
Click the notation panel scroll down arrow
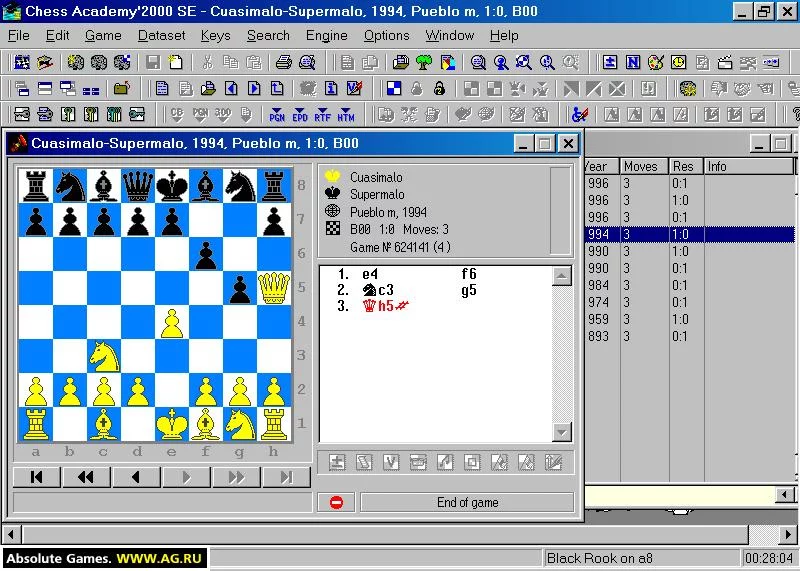562,433
